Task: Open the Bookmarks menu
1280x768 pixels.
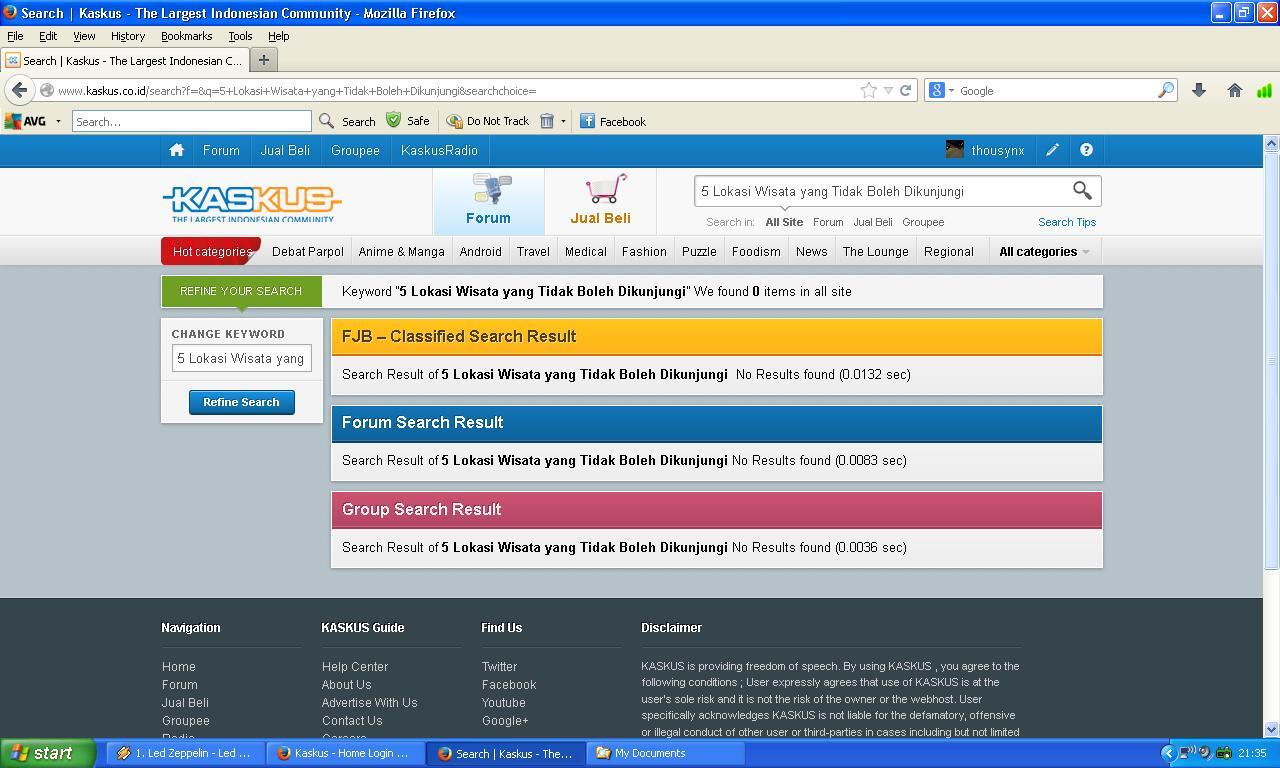Action: [x=187, y=36]
